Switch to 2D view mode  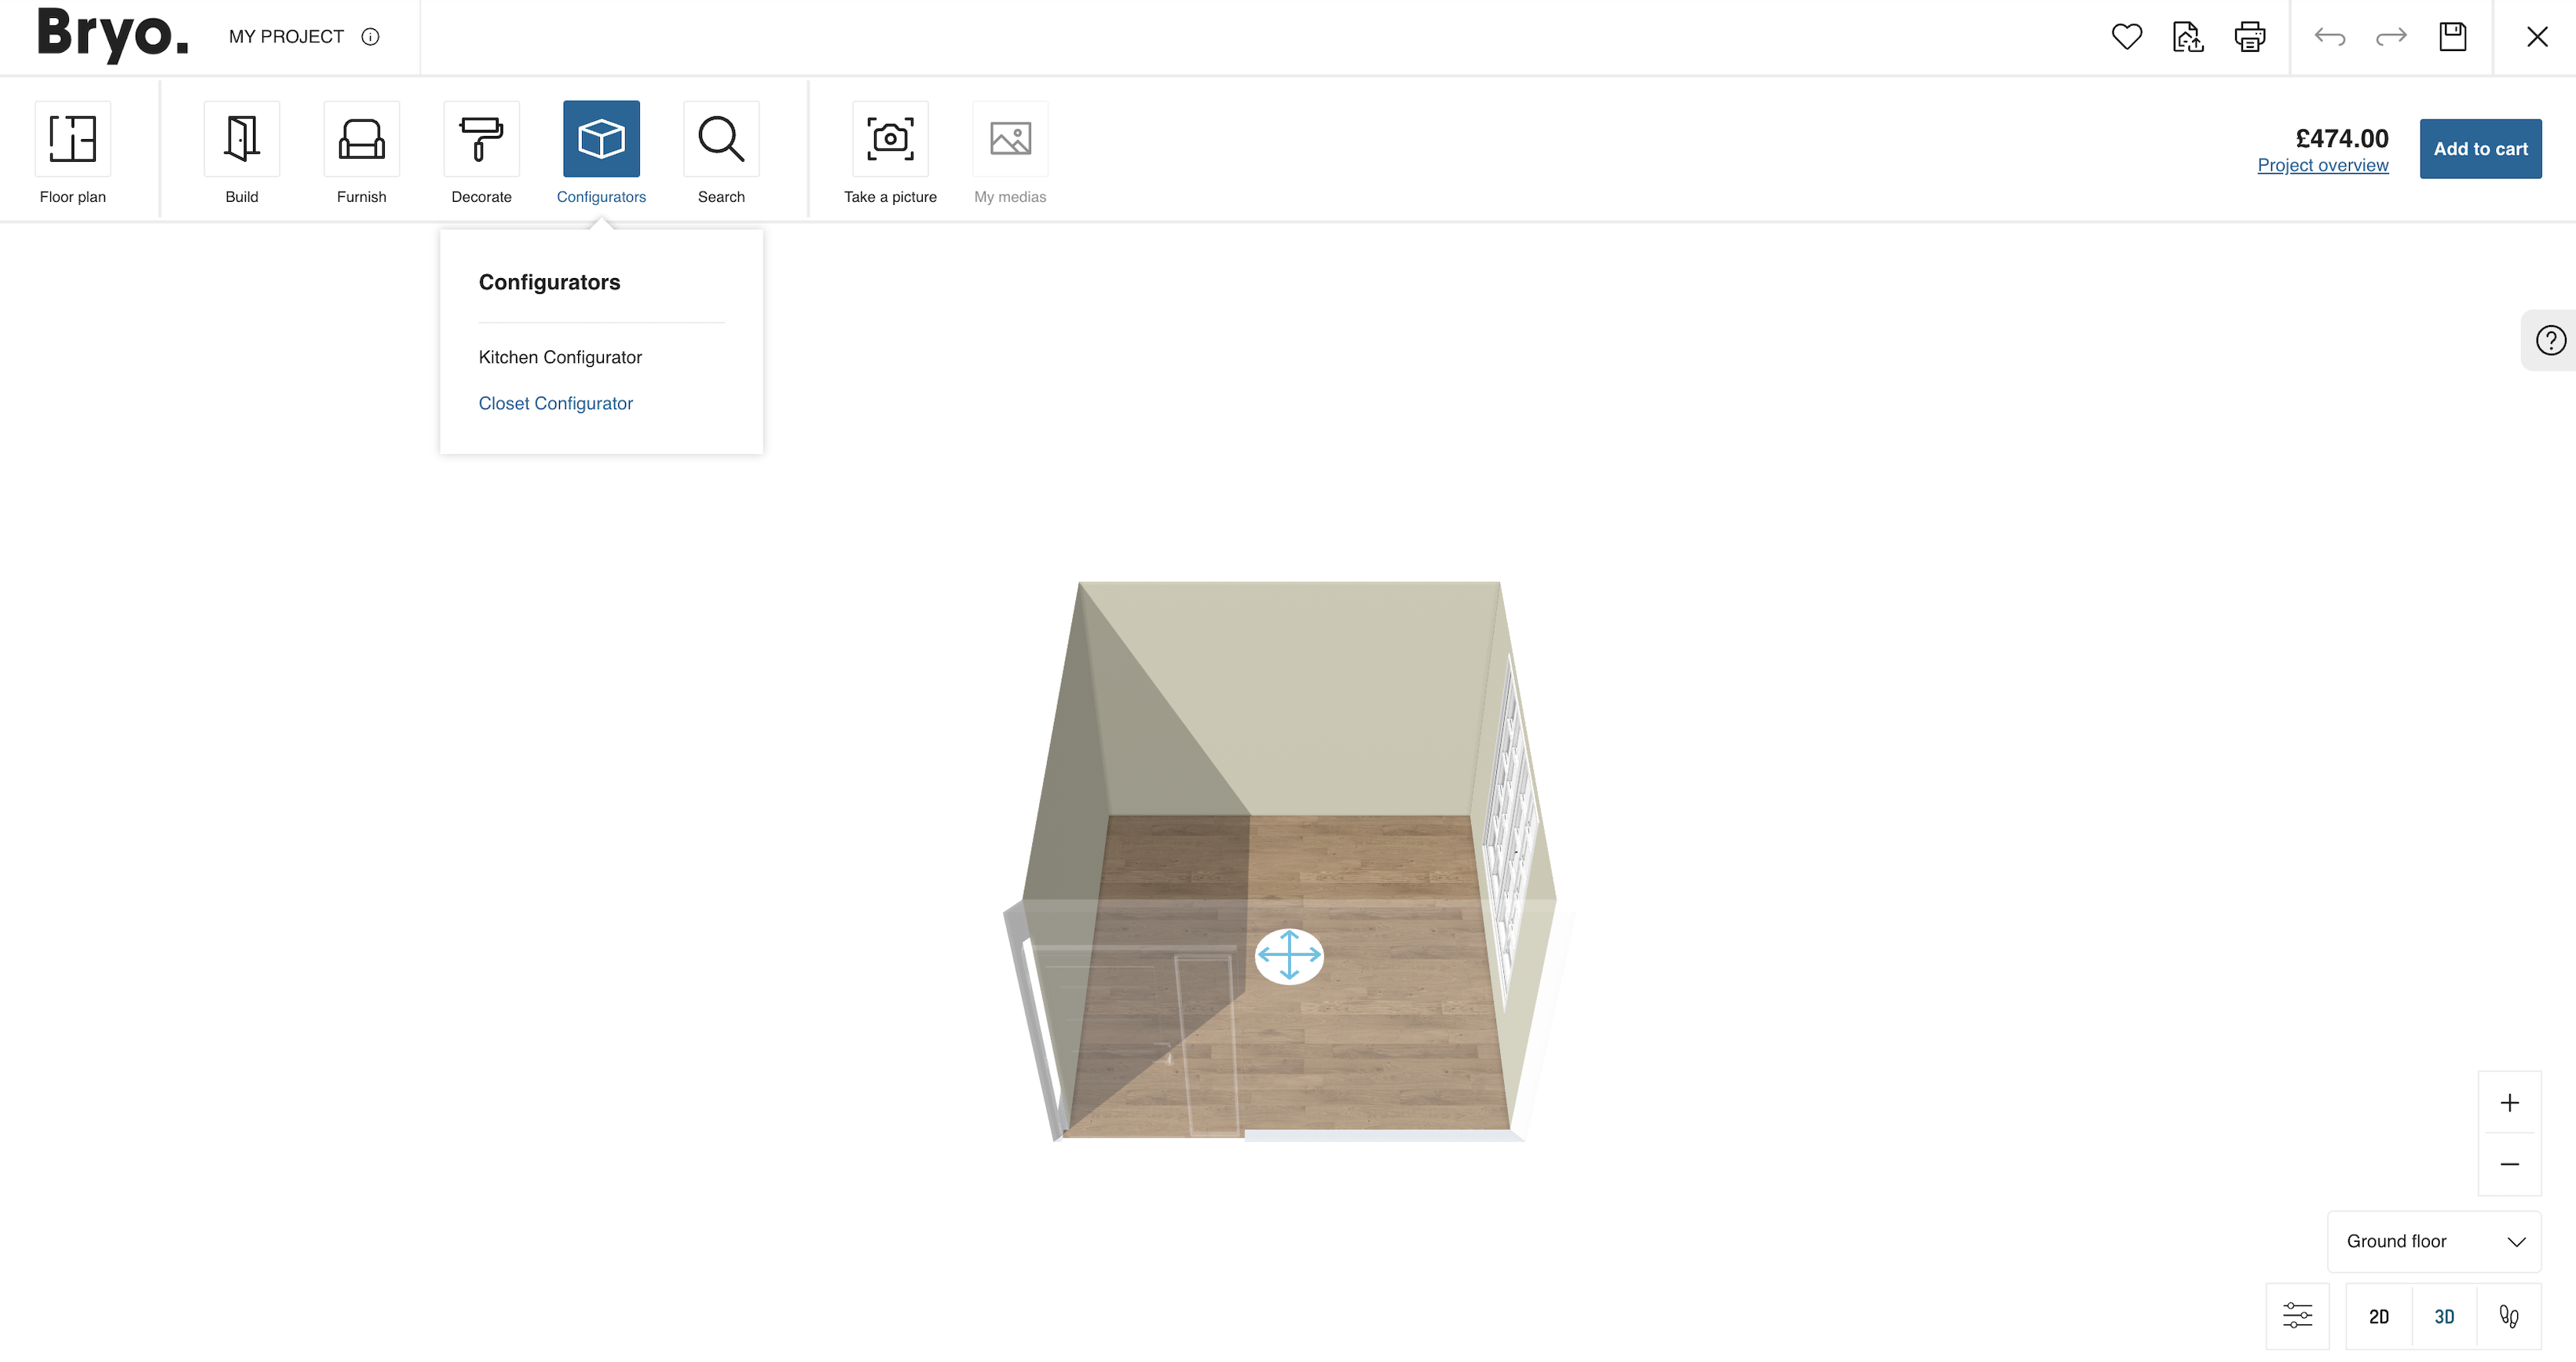click(x=2378, y=1316)
